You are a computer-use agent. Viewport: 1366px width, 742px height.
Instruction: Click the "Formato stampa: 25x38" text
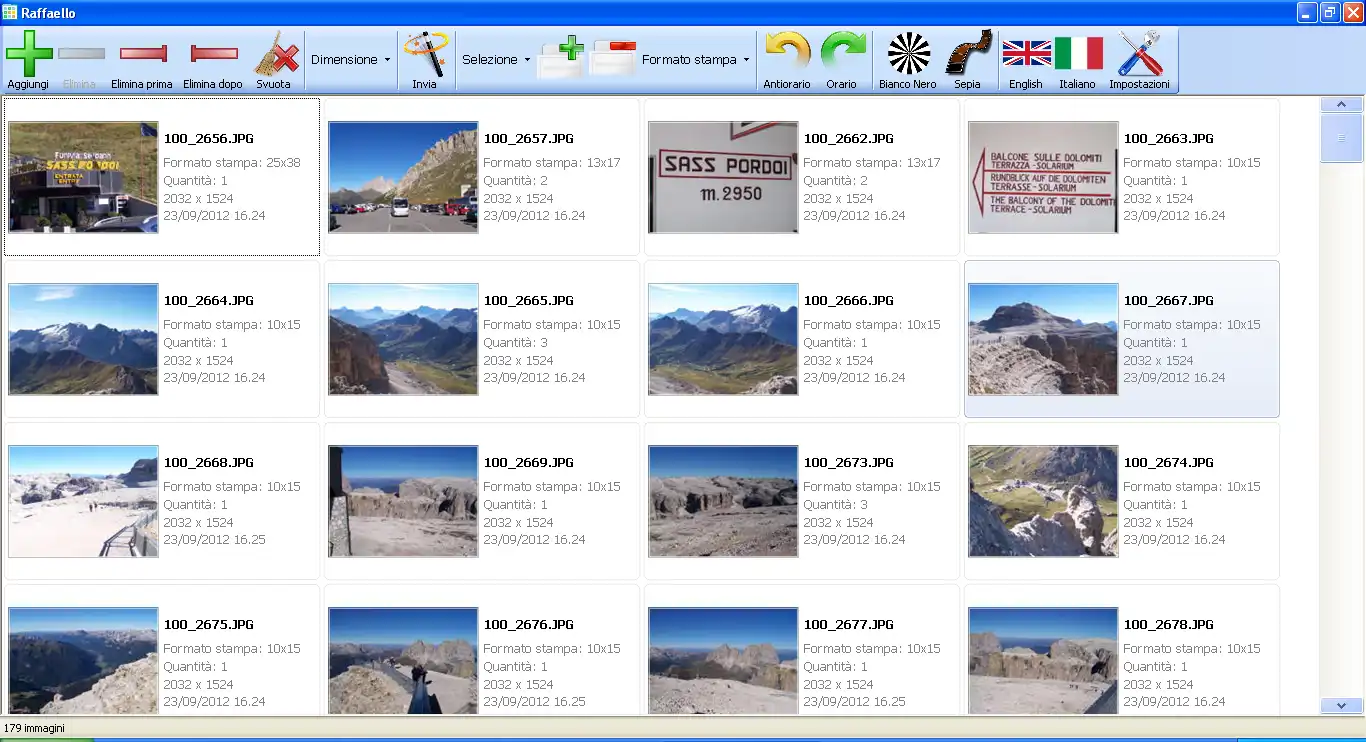(232, 163)
